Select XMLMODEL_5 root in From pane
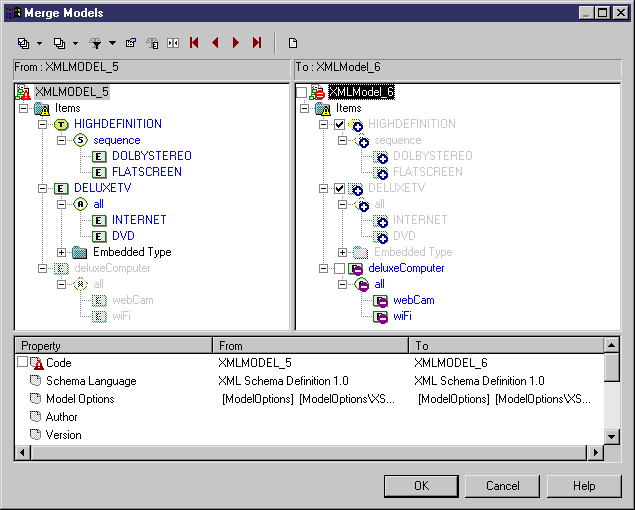 pyautogui.click(x=72, y=92)
